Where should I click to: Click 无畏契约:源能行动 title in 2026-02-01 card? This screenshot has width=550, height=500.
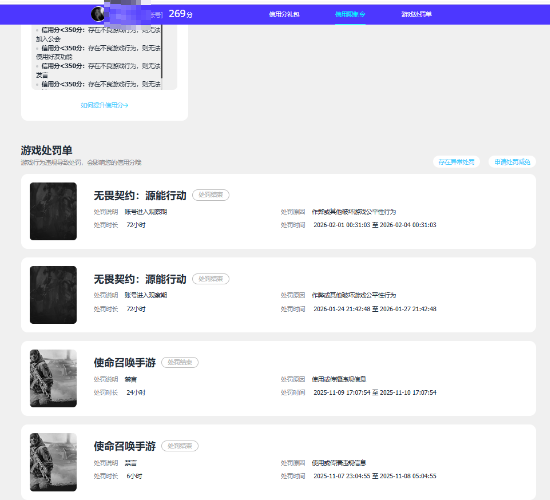point(140,195)
